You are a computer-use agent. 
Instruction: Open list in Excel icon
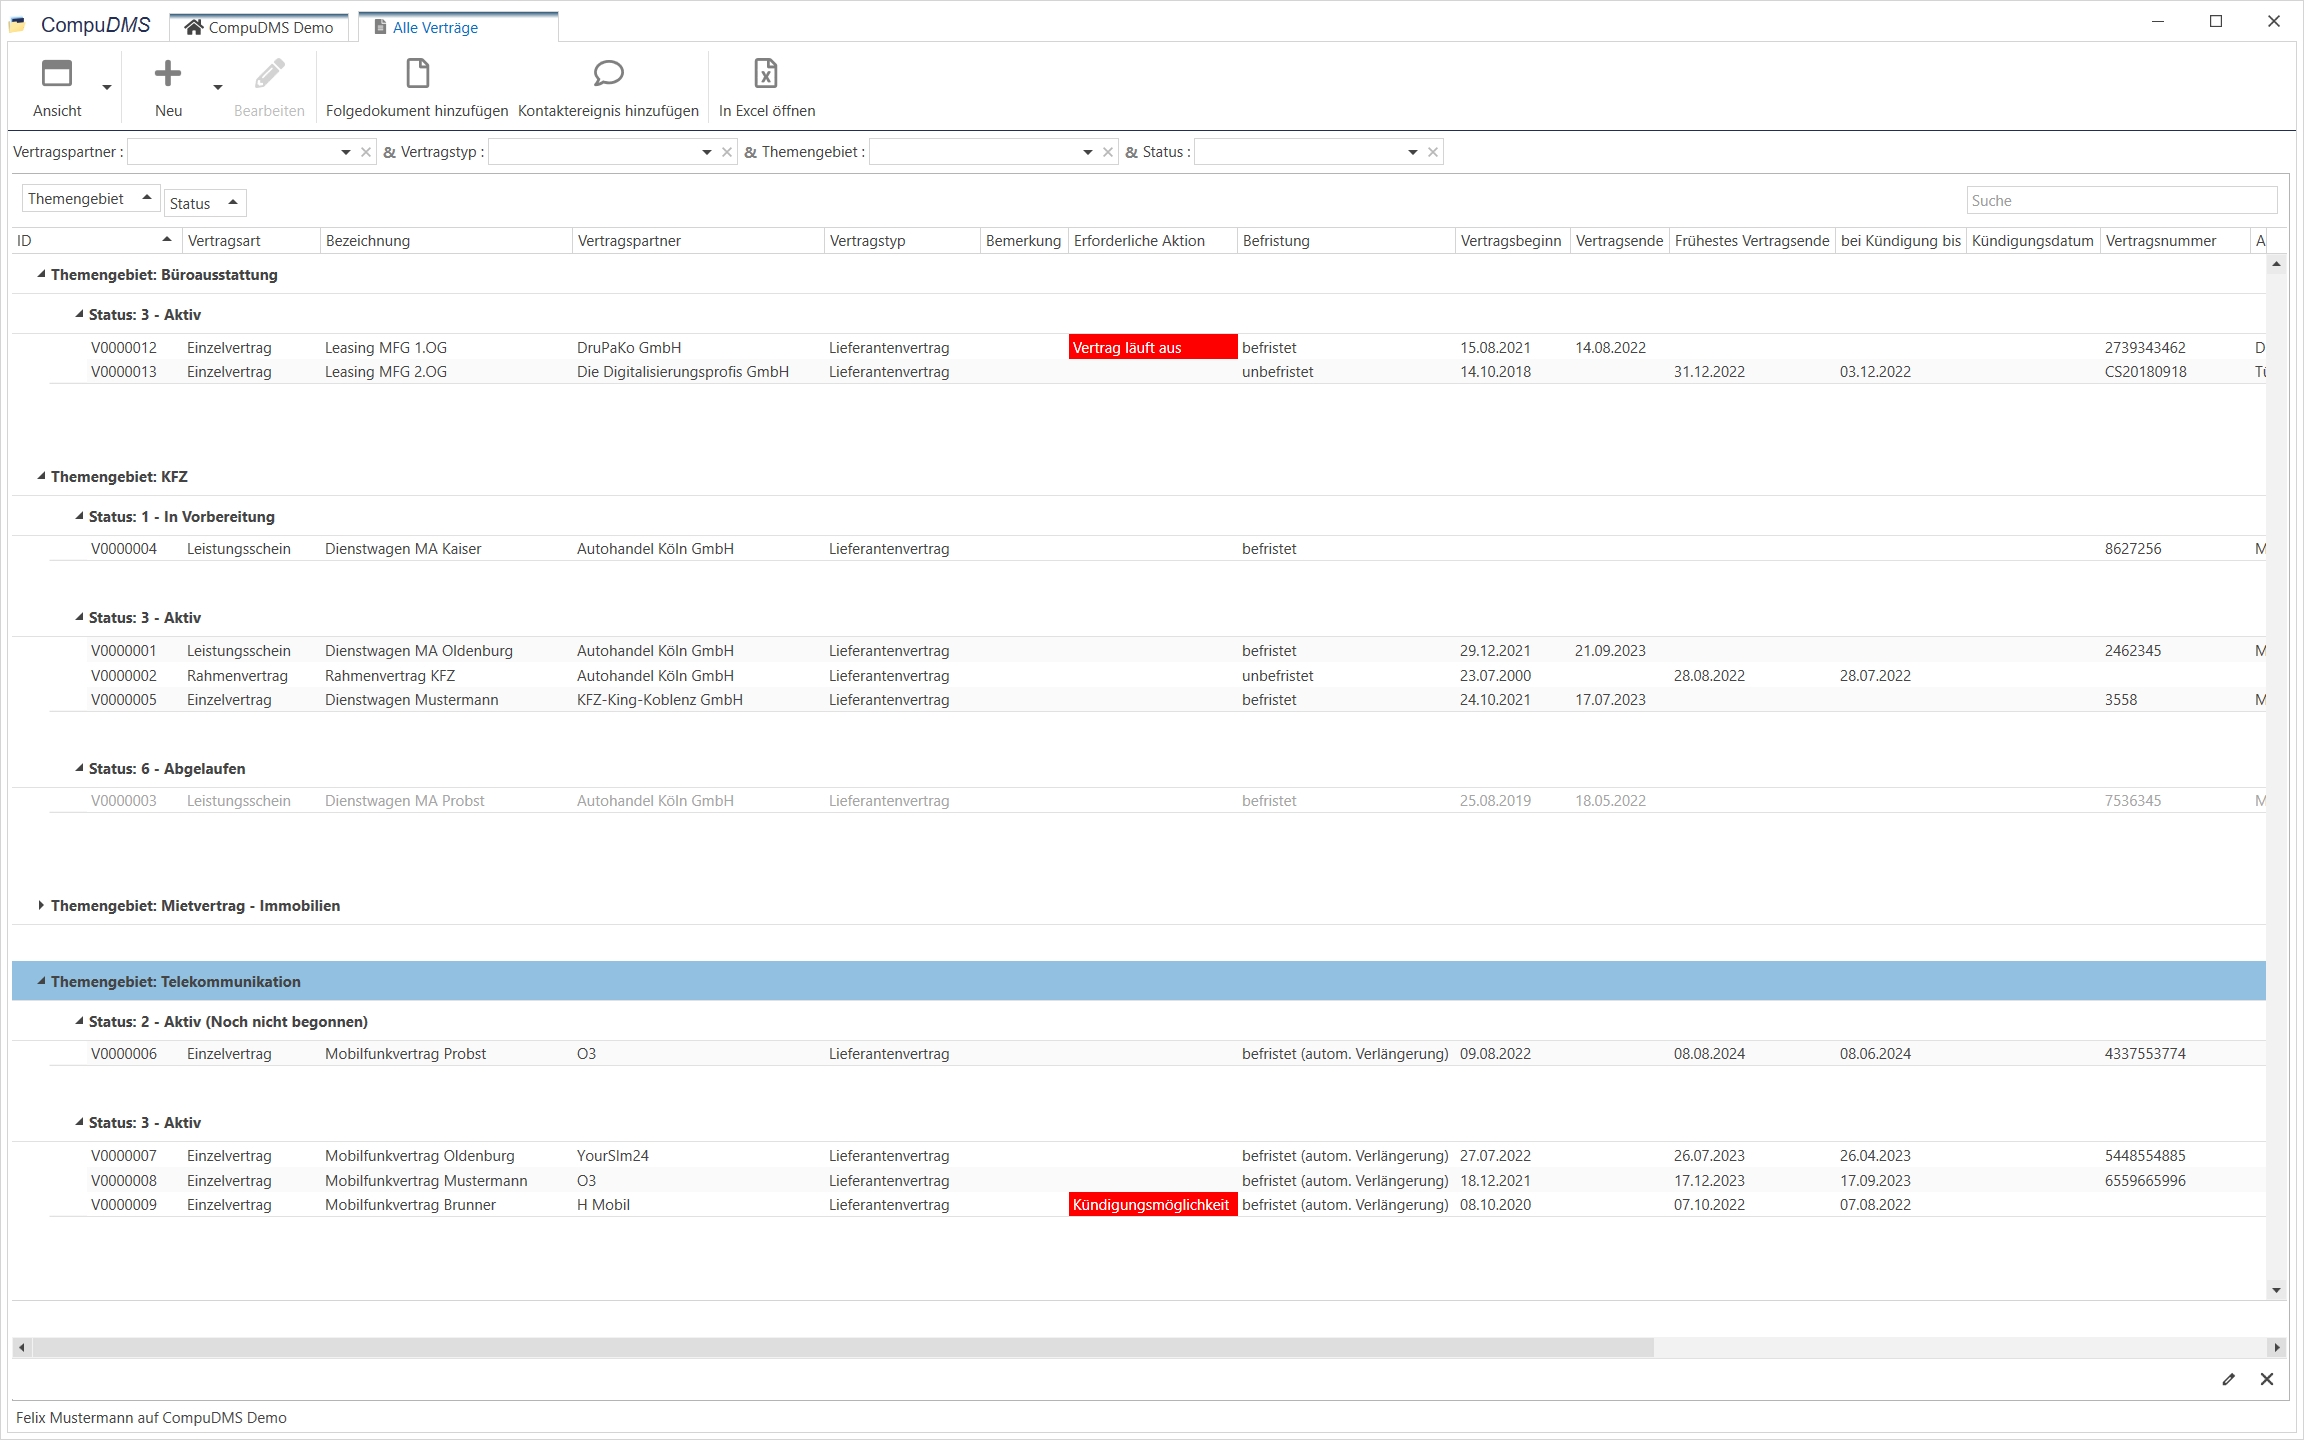tap(766, 74)
